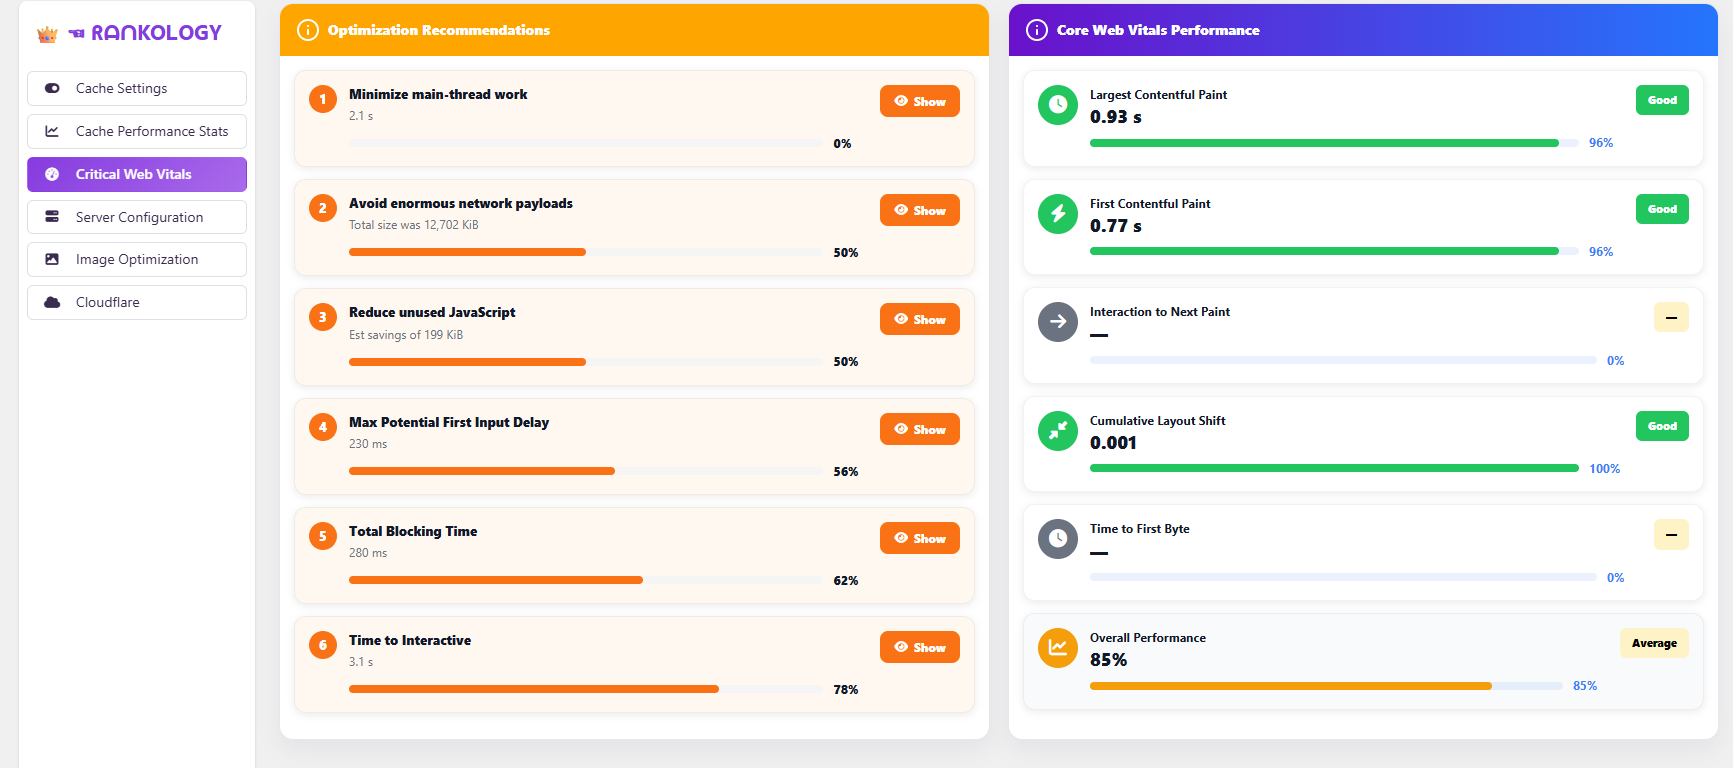The height and width of the screenshot is (768, 1733).
Task: Click the info icon beside Core Web Vitals Performance
Action: (1037, 30)
